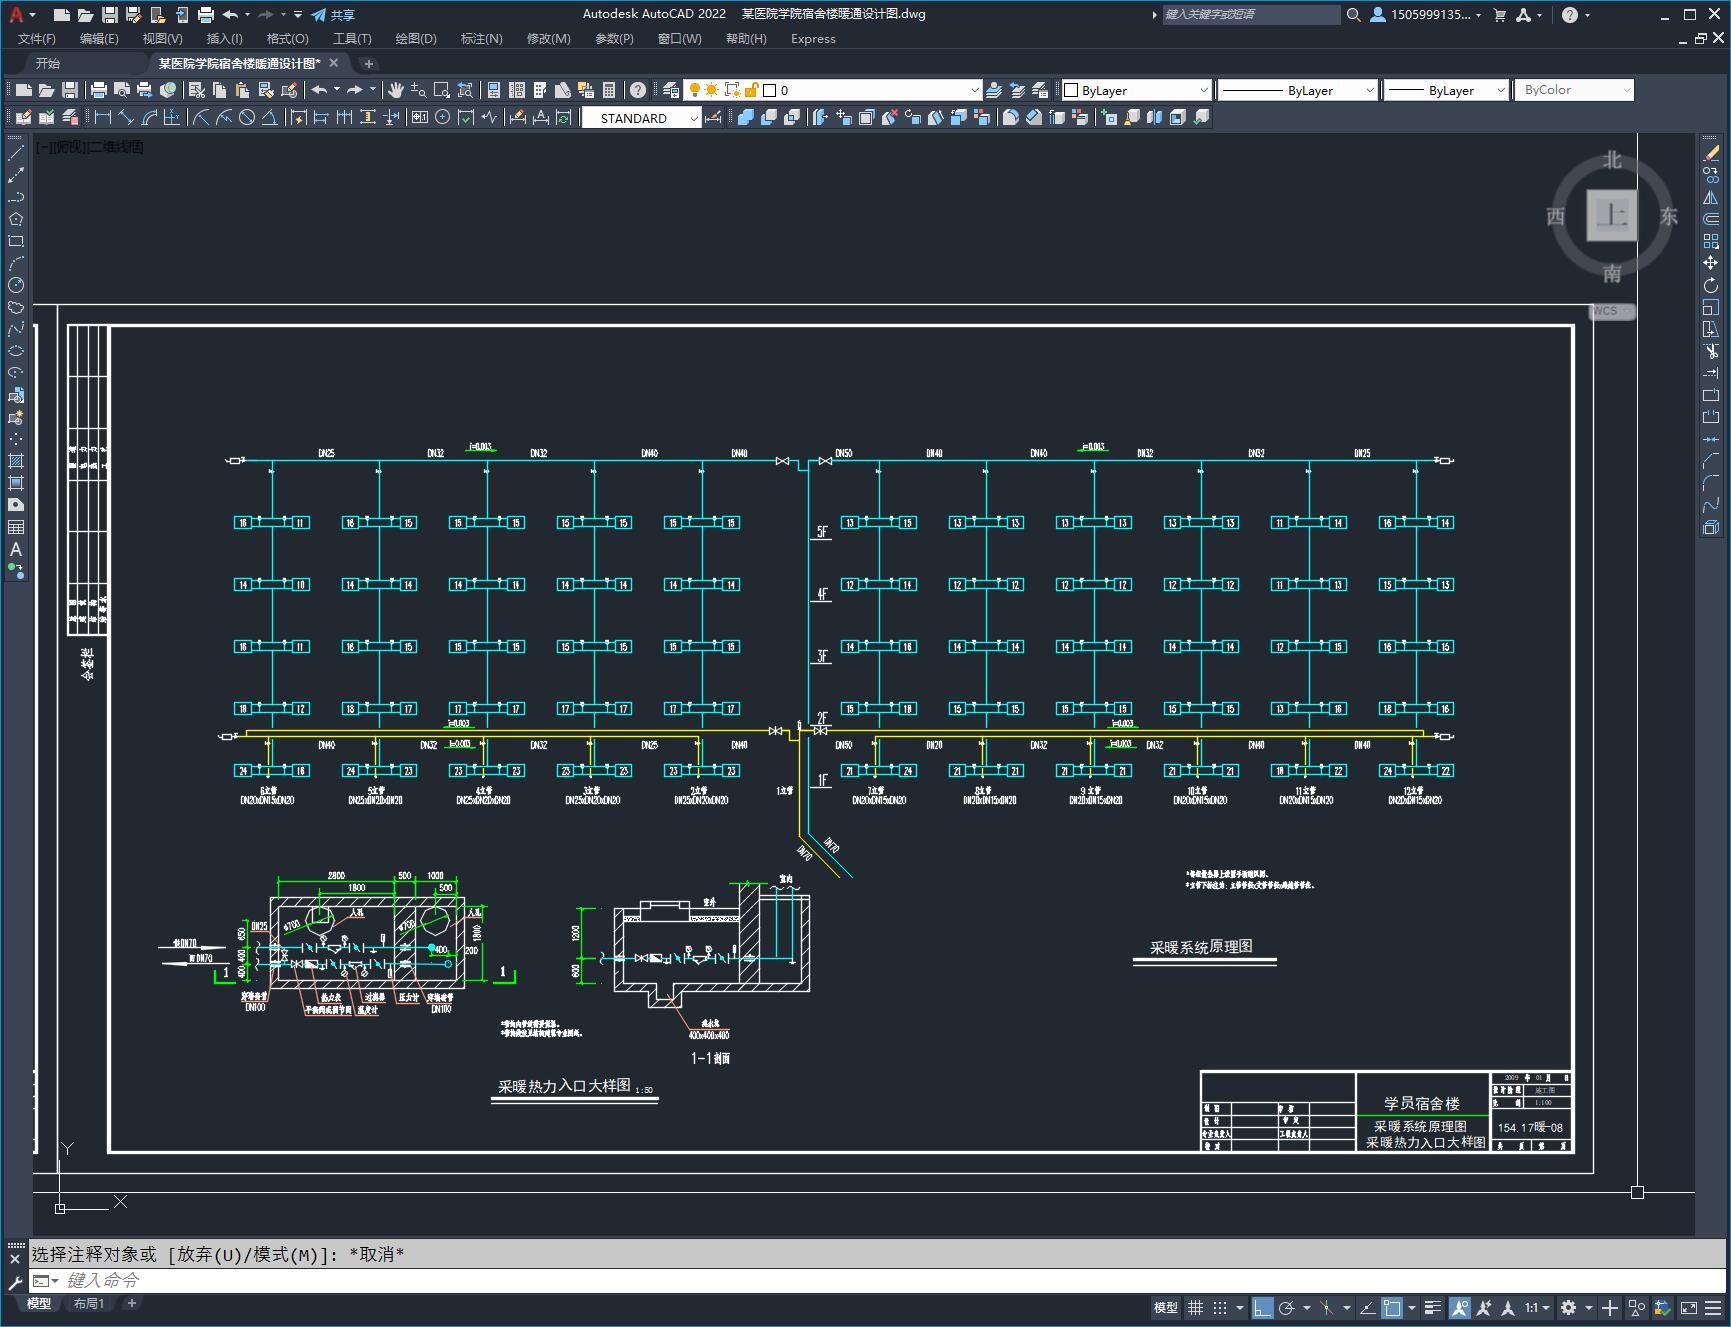Open the 文件(F) menu
1731x1327 pixels.
pyautogui.click(x=37, y=39)
